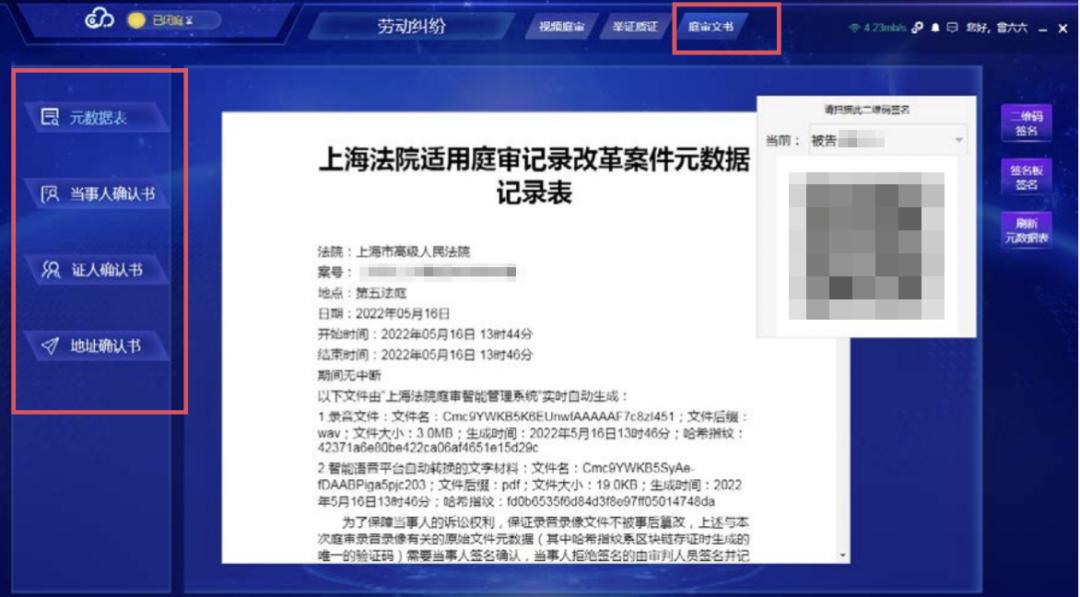Click the 2.智能语音平台 paragraph
Viewport: 1080px width, 597px height.
point(530,485)
